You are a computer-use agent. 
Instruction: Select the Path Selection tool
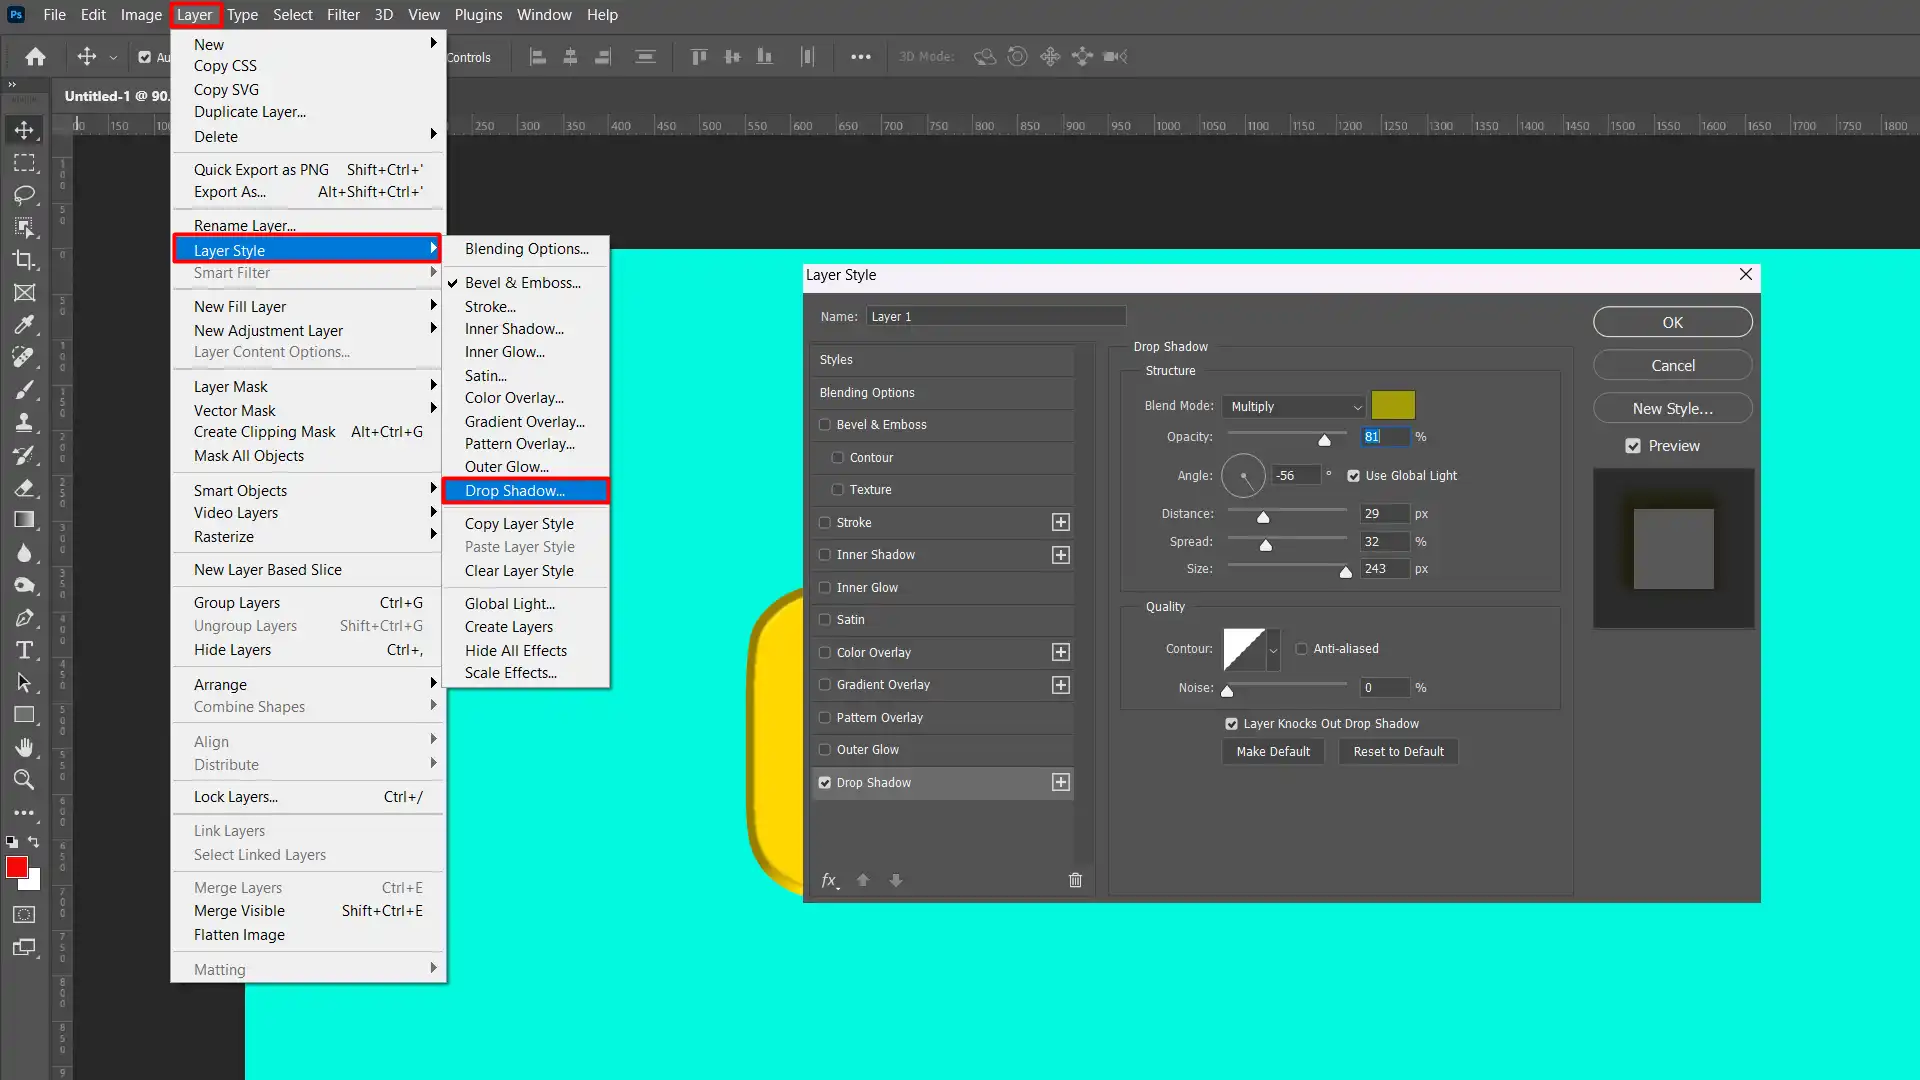24,682
